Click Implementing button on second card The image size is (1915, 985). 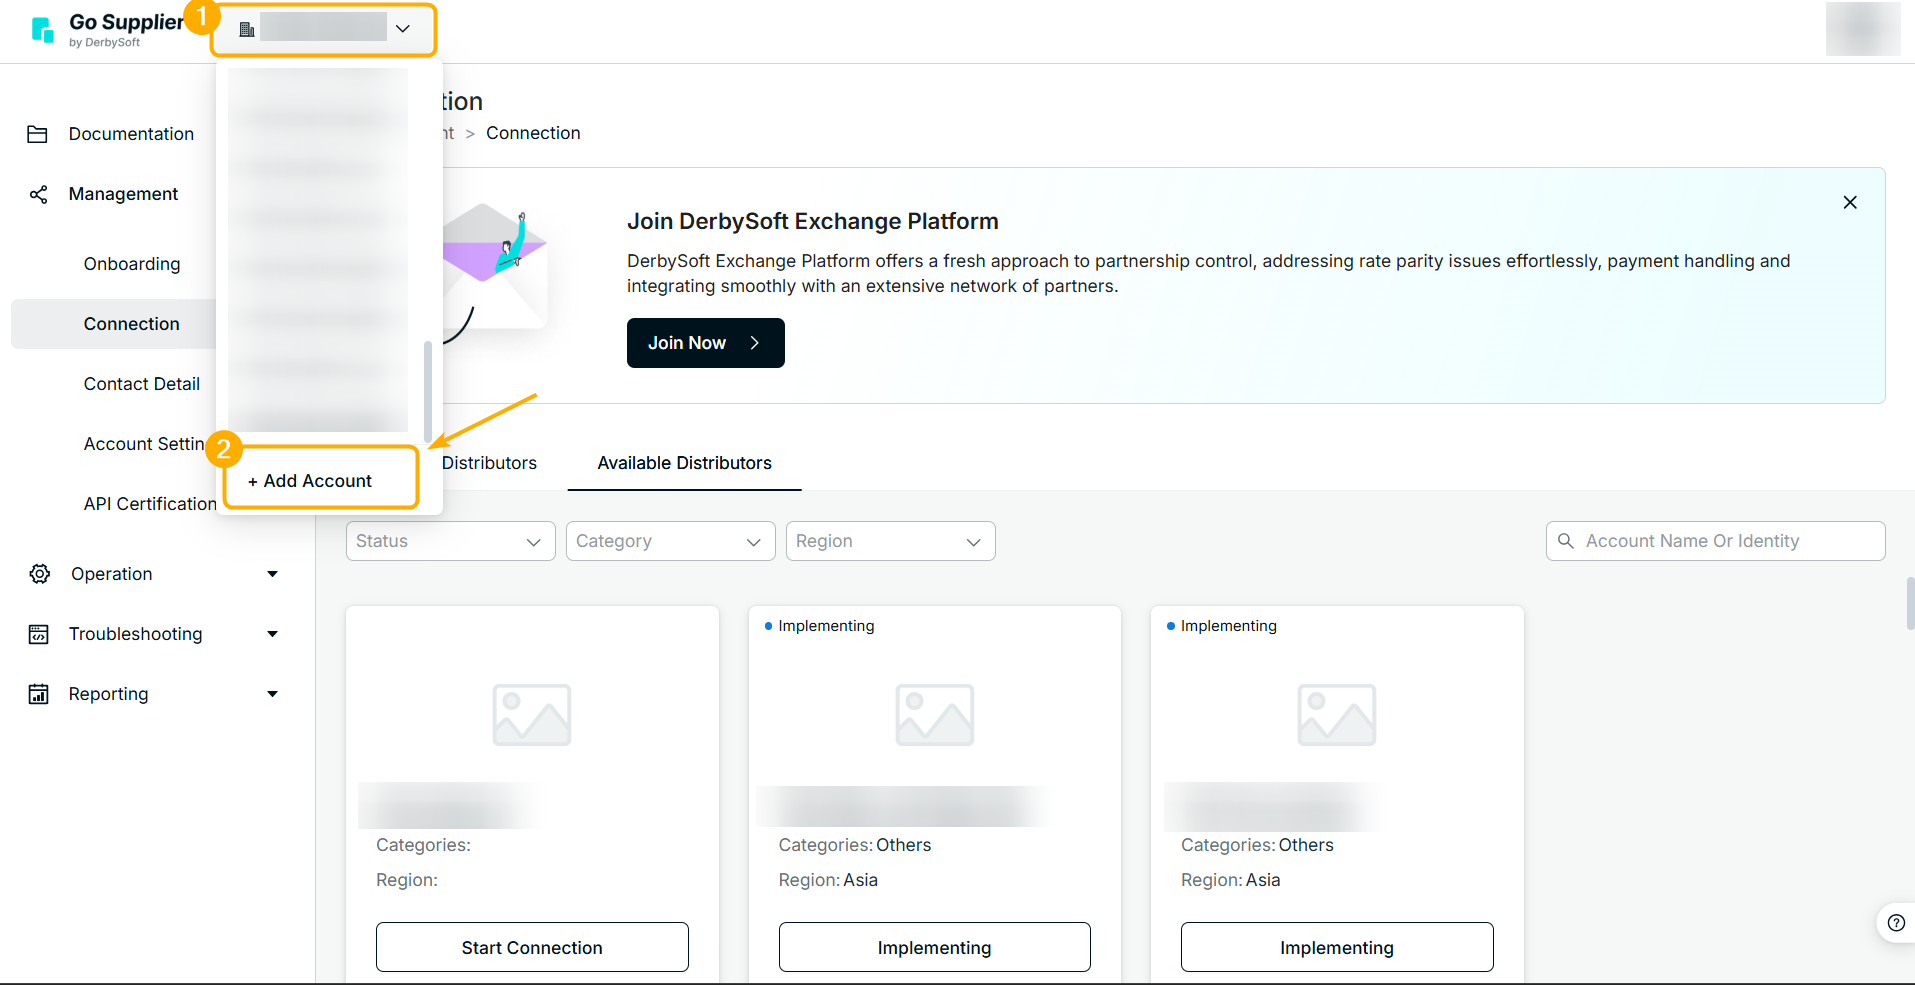(935, 947)
